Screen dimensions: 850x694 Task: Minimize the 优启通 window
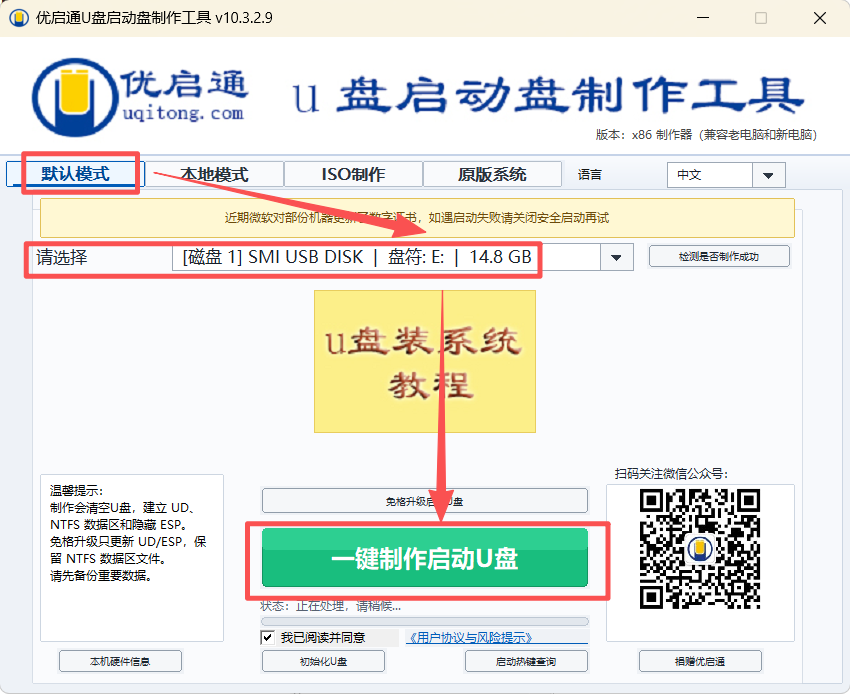coord(703,18)
